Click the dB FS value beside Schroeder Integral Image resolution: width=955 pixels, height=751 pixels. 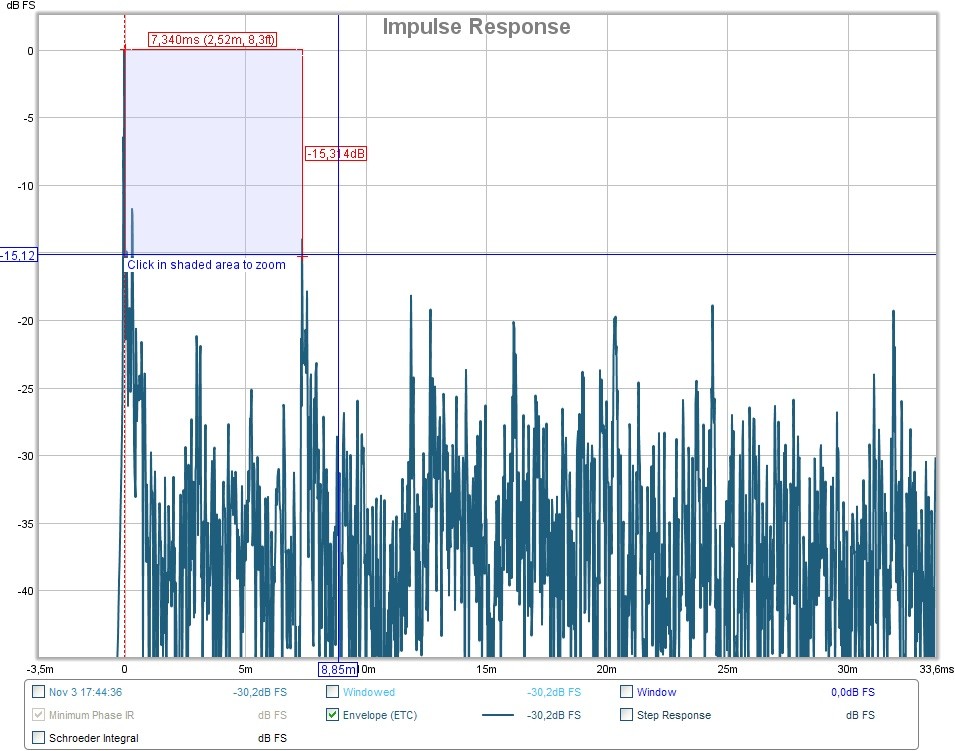272,738
